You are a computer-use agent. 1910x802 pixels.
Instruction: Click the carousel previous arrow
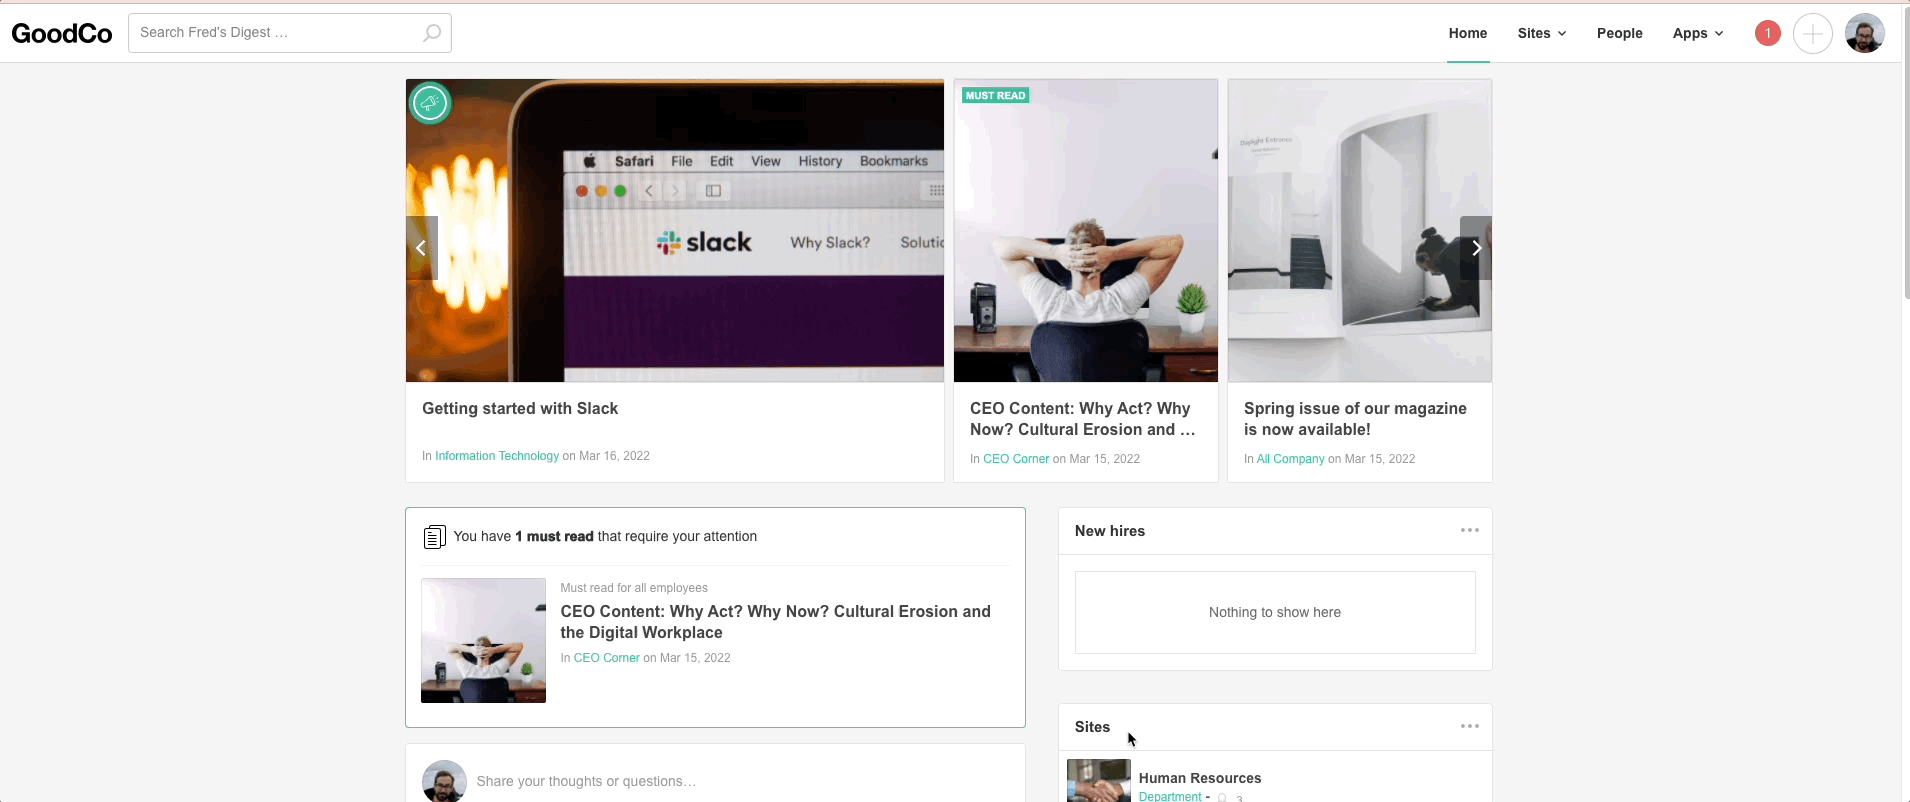pos(421,248)
